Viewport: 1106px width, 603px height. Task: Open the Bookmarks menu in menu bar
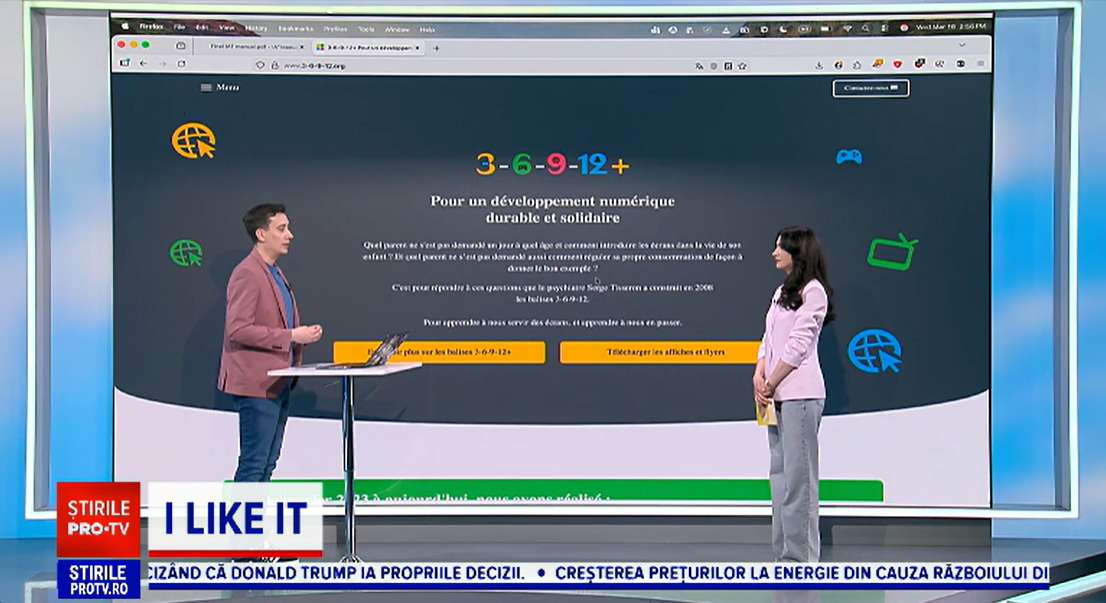tap(295, 28)
